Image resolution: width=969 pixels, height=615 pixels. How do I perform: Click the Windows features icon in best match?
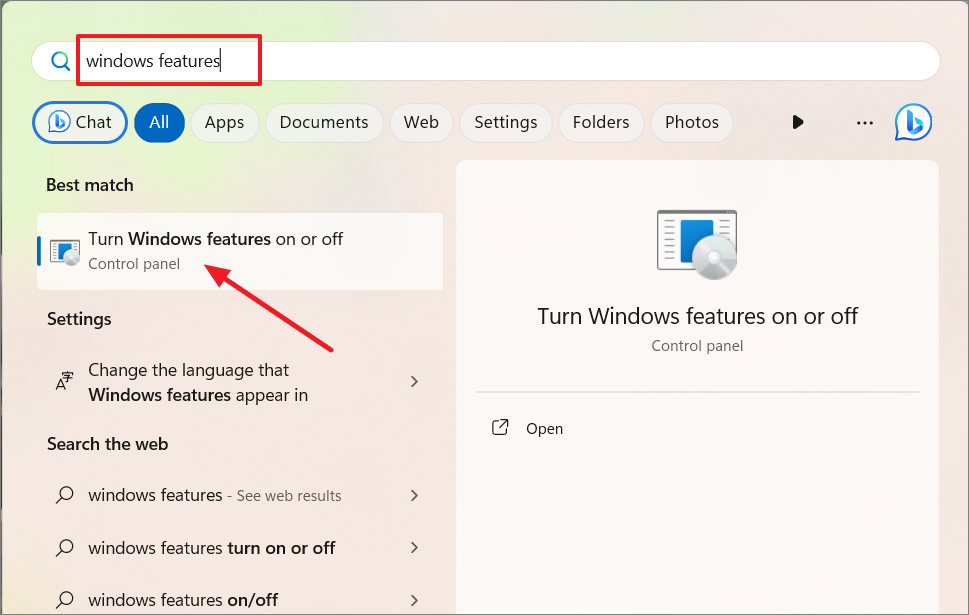65,252
